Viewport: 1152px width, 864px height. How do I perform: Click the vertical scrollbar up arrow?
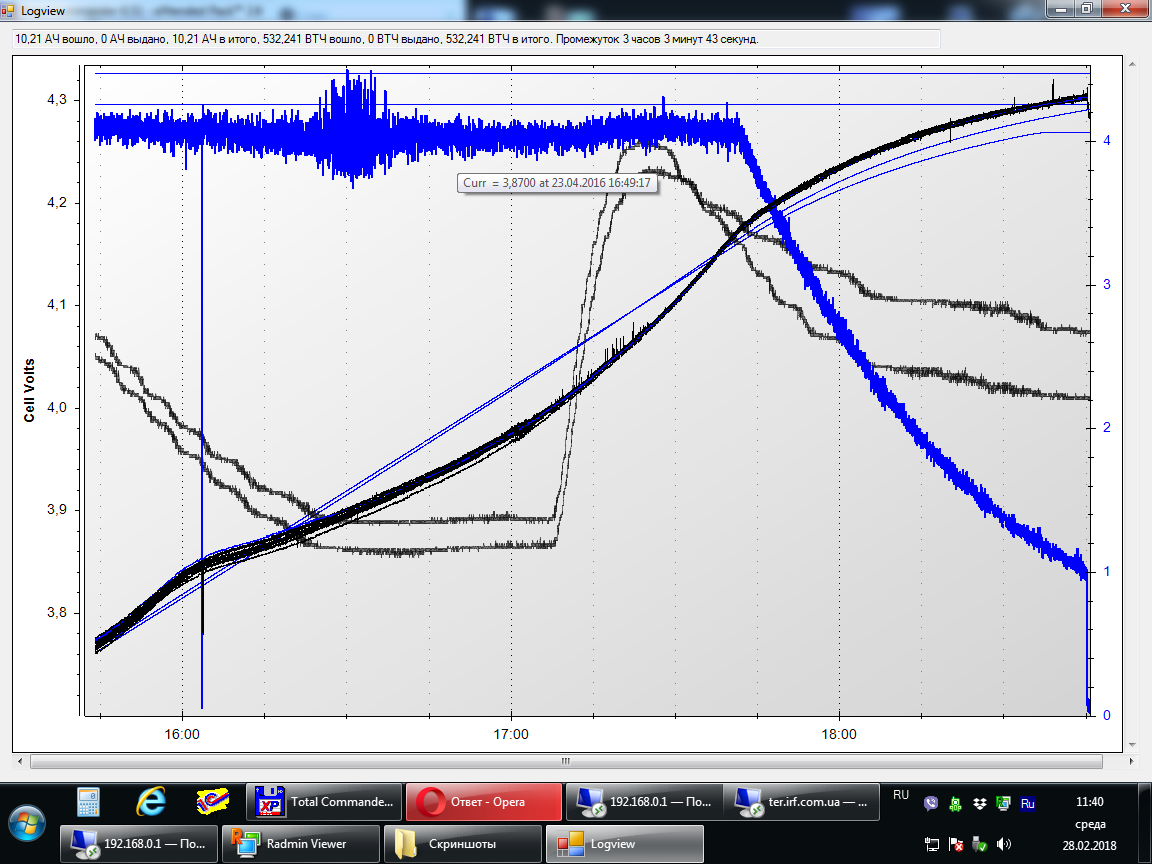(x=1132, y=63)
